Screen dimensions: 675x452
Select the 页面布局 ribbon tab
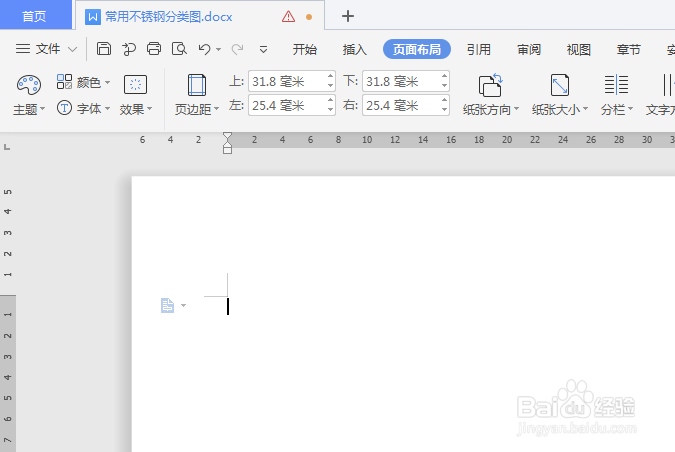[417, 49]
